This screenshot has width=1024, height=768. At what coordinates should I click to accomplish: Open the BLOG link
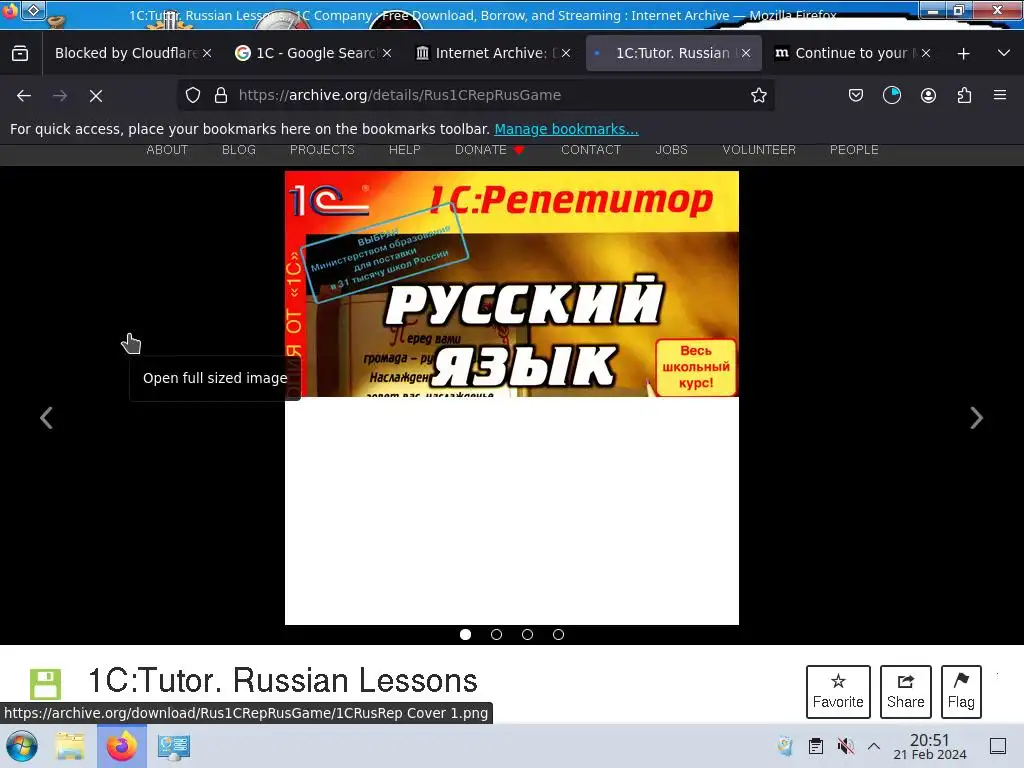click(239, 150)
